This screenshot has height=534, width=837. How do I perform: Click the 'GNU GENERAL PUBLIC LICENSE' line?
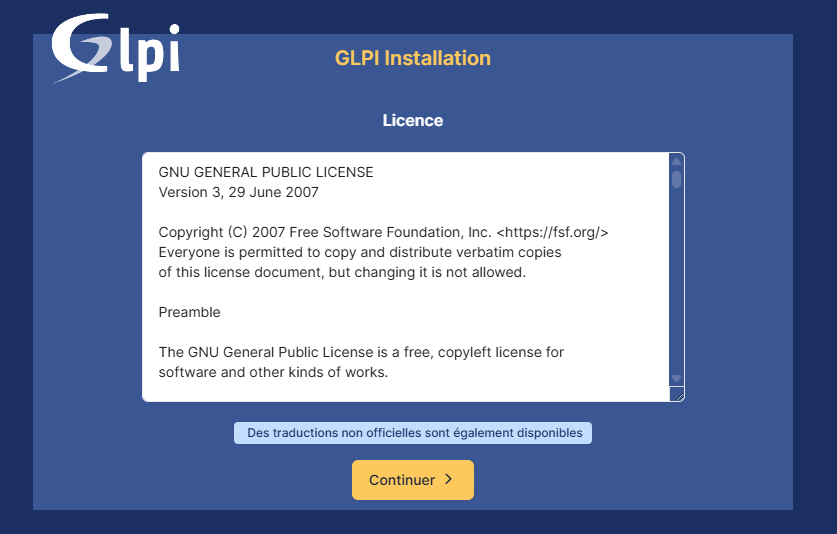266,172
